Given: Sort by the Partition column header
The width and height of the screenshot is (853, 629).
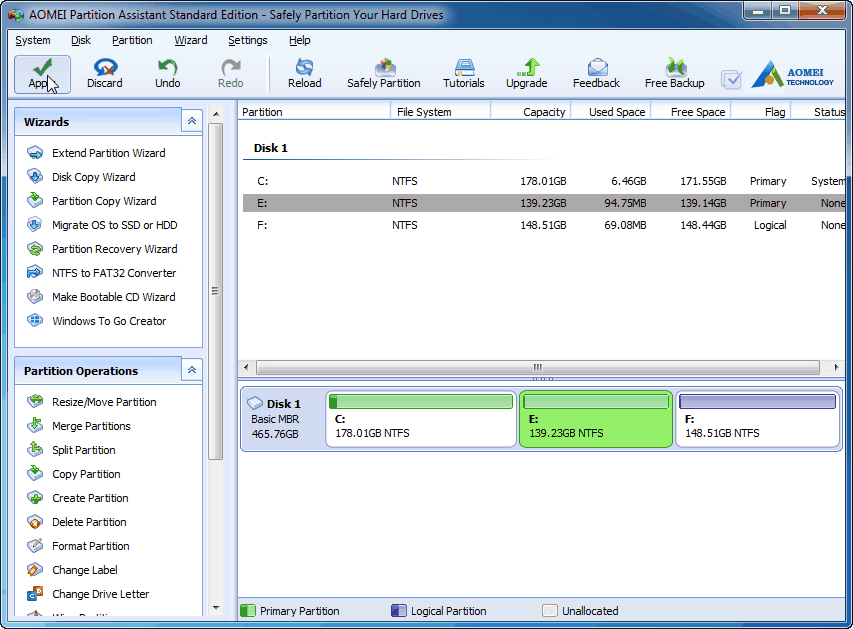Looking at the screenshot, I should (314, 112).
